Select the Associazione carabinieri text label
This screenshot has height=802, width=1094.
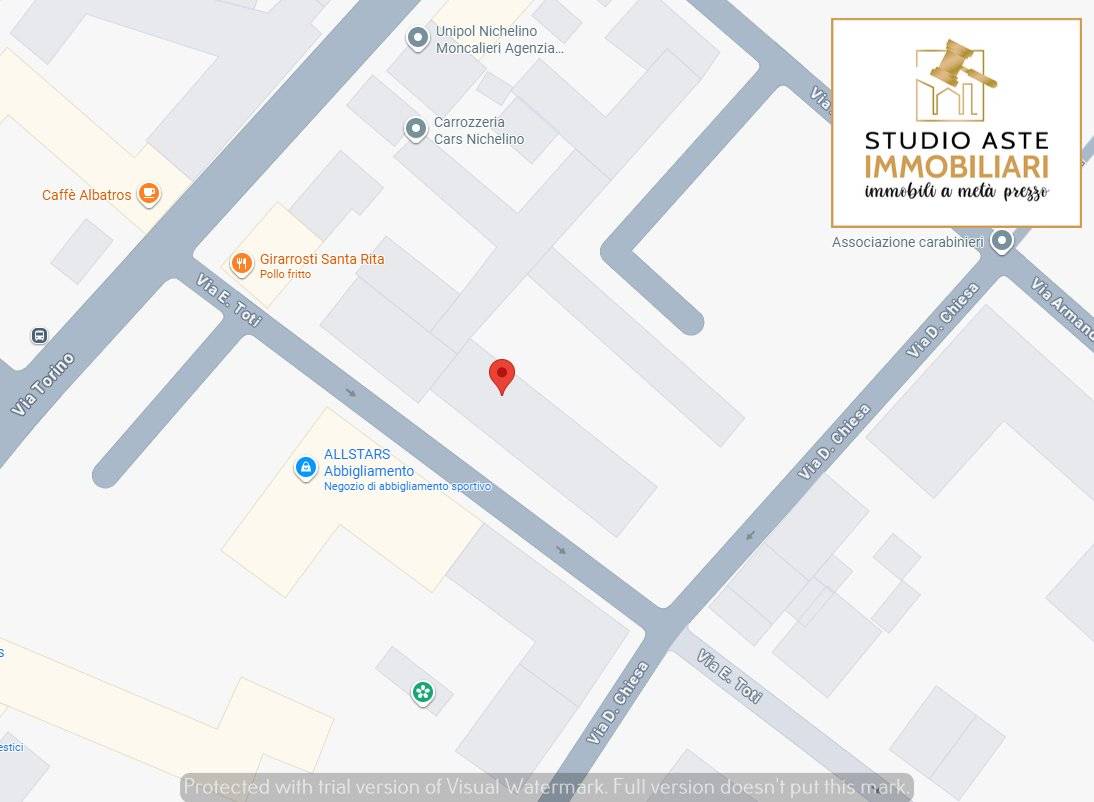[908, 242]
